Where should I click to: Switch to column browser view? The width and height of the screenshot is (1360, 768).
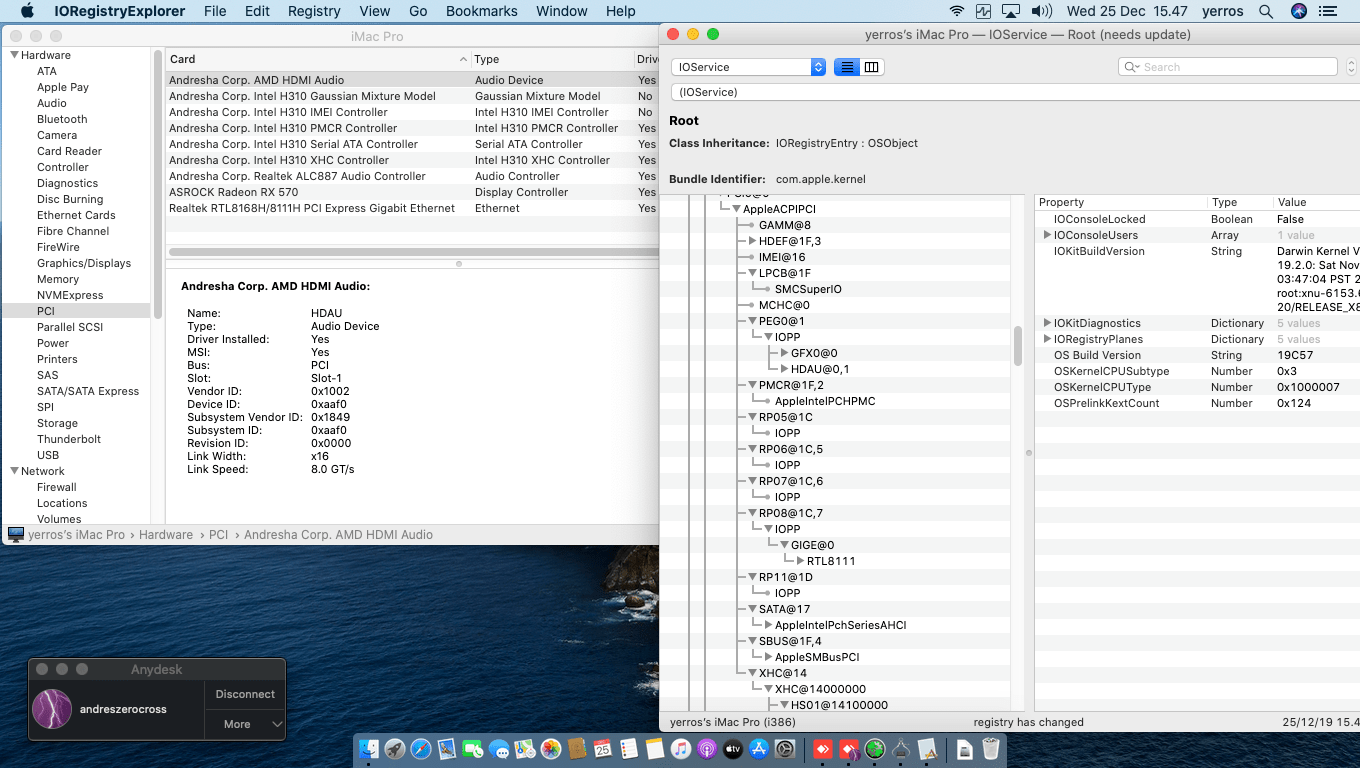click(x=872, y=67)
